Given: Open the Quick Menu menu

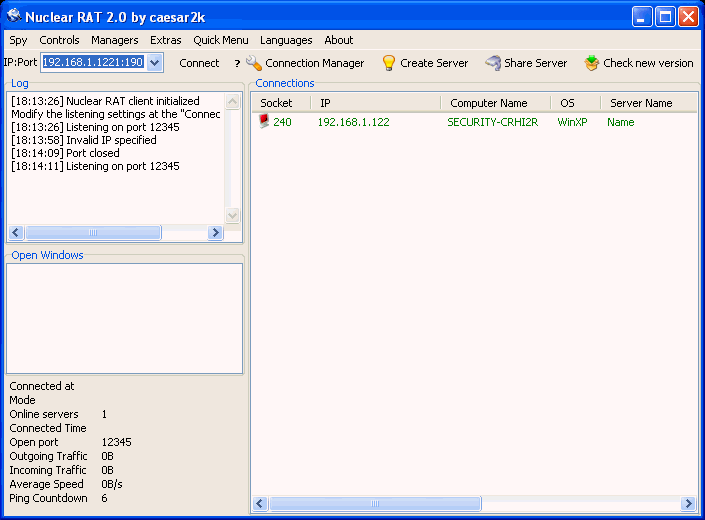Looking at the screenshot, I should pyautogui.click(x=221, y=40).
